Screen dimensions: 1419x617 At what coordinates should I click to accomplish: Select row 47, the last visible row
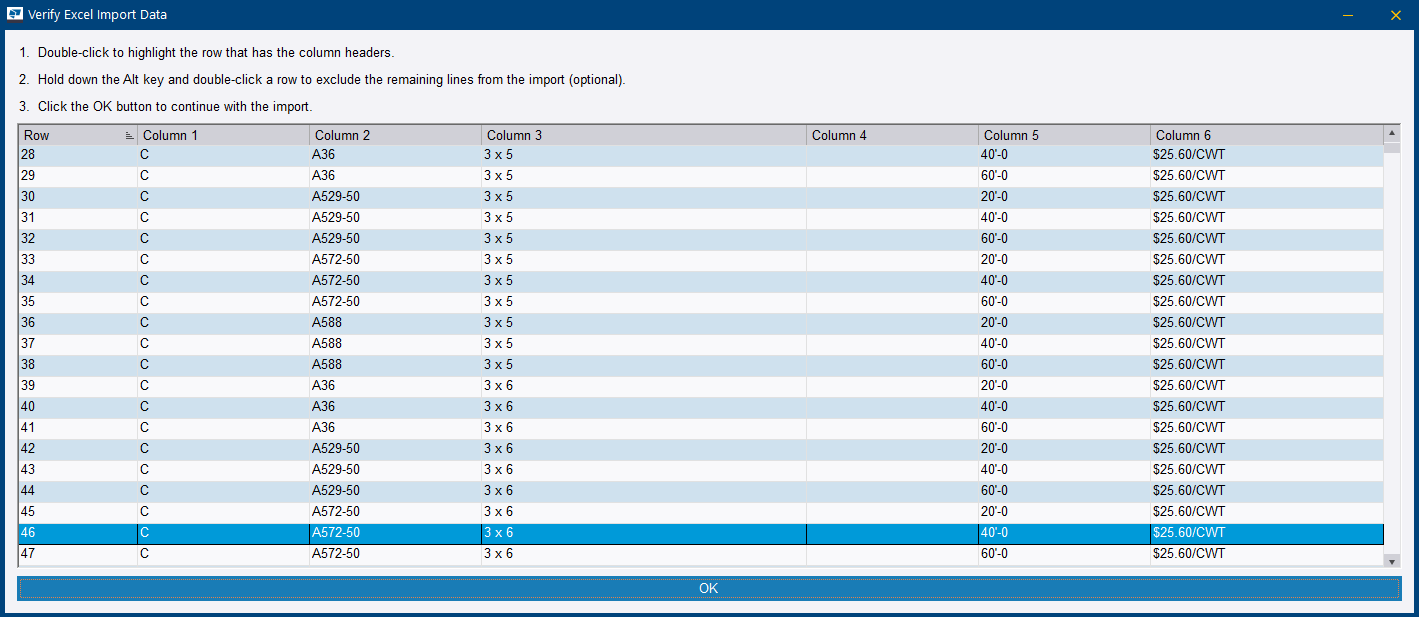400,553
